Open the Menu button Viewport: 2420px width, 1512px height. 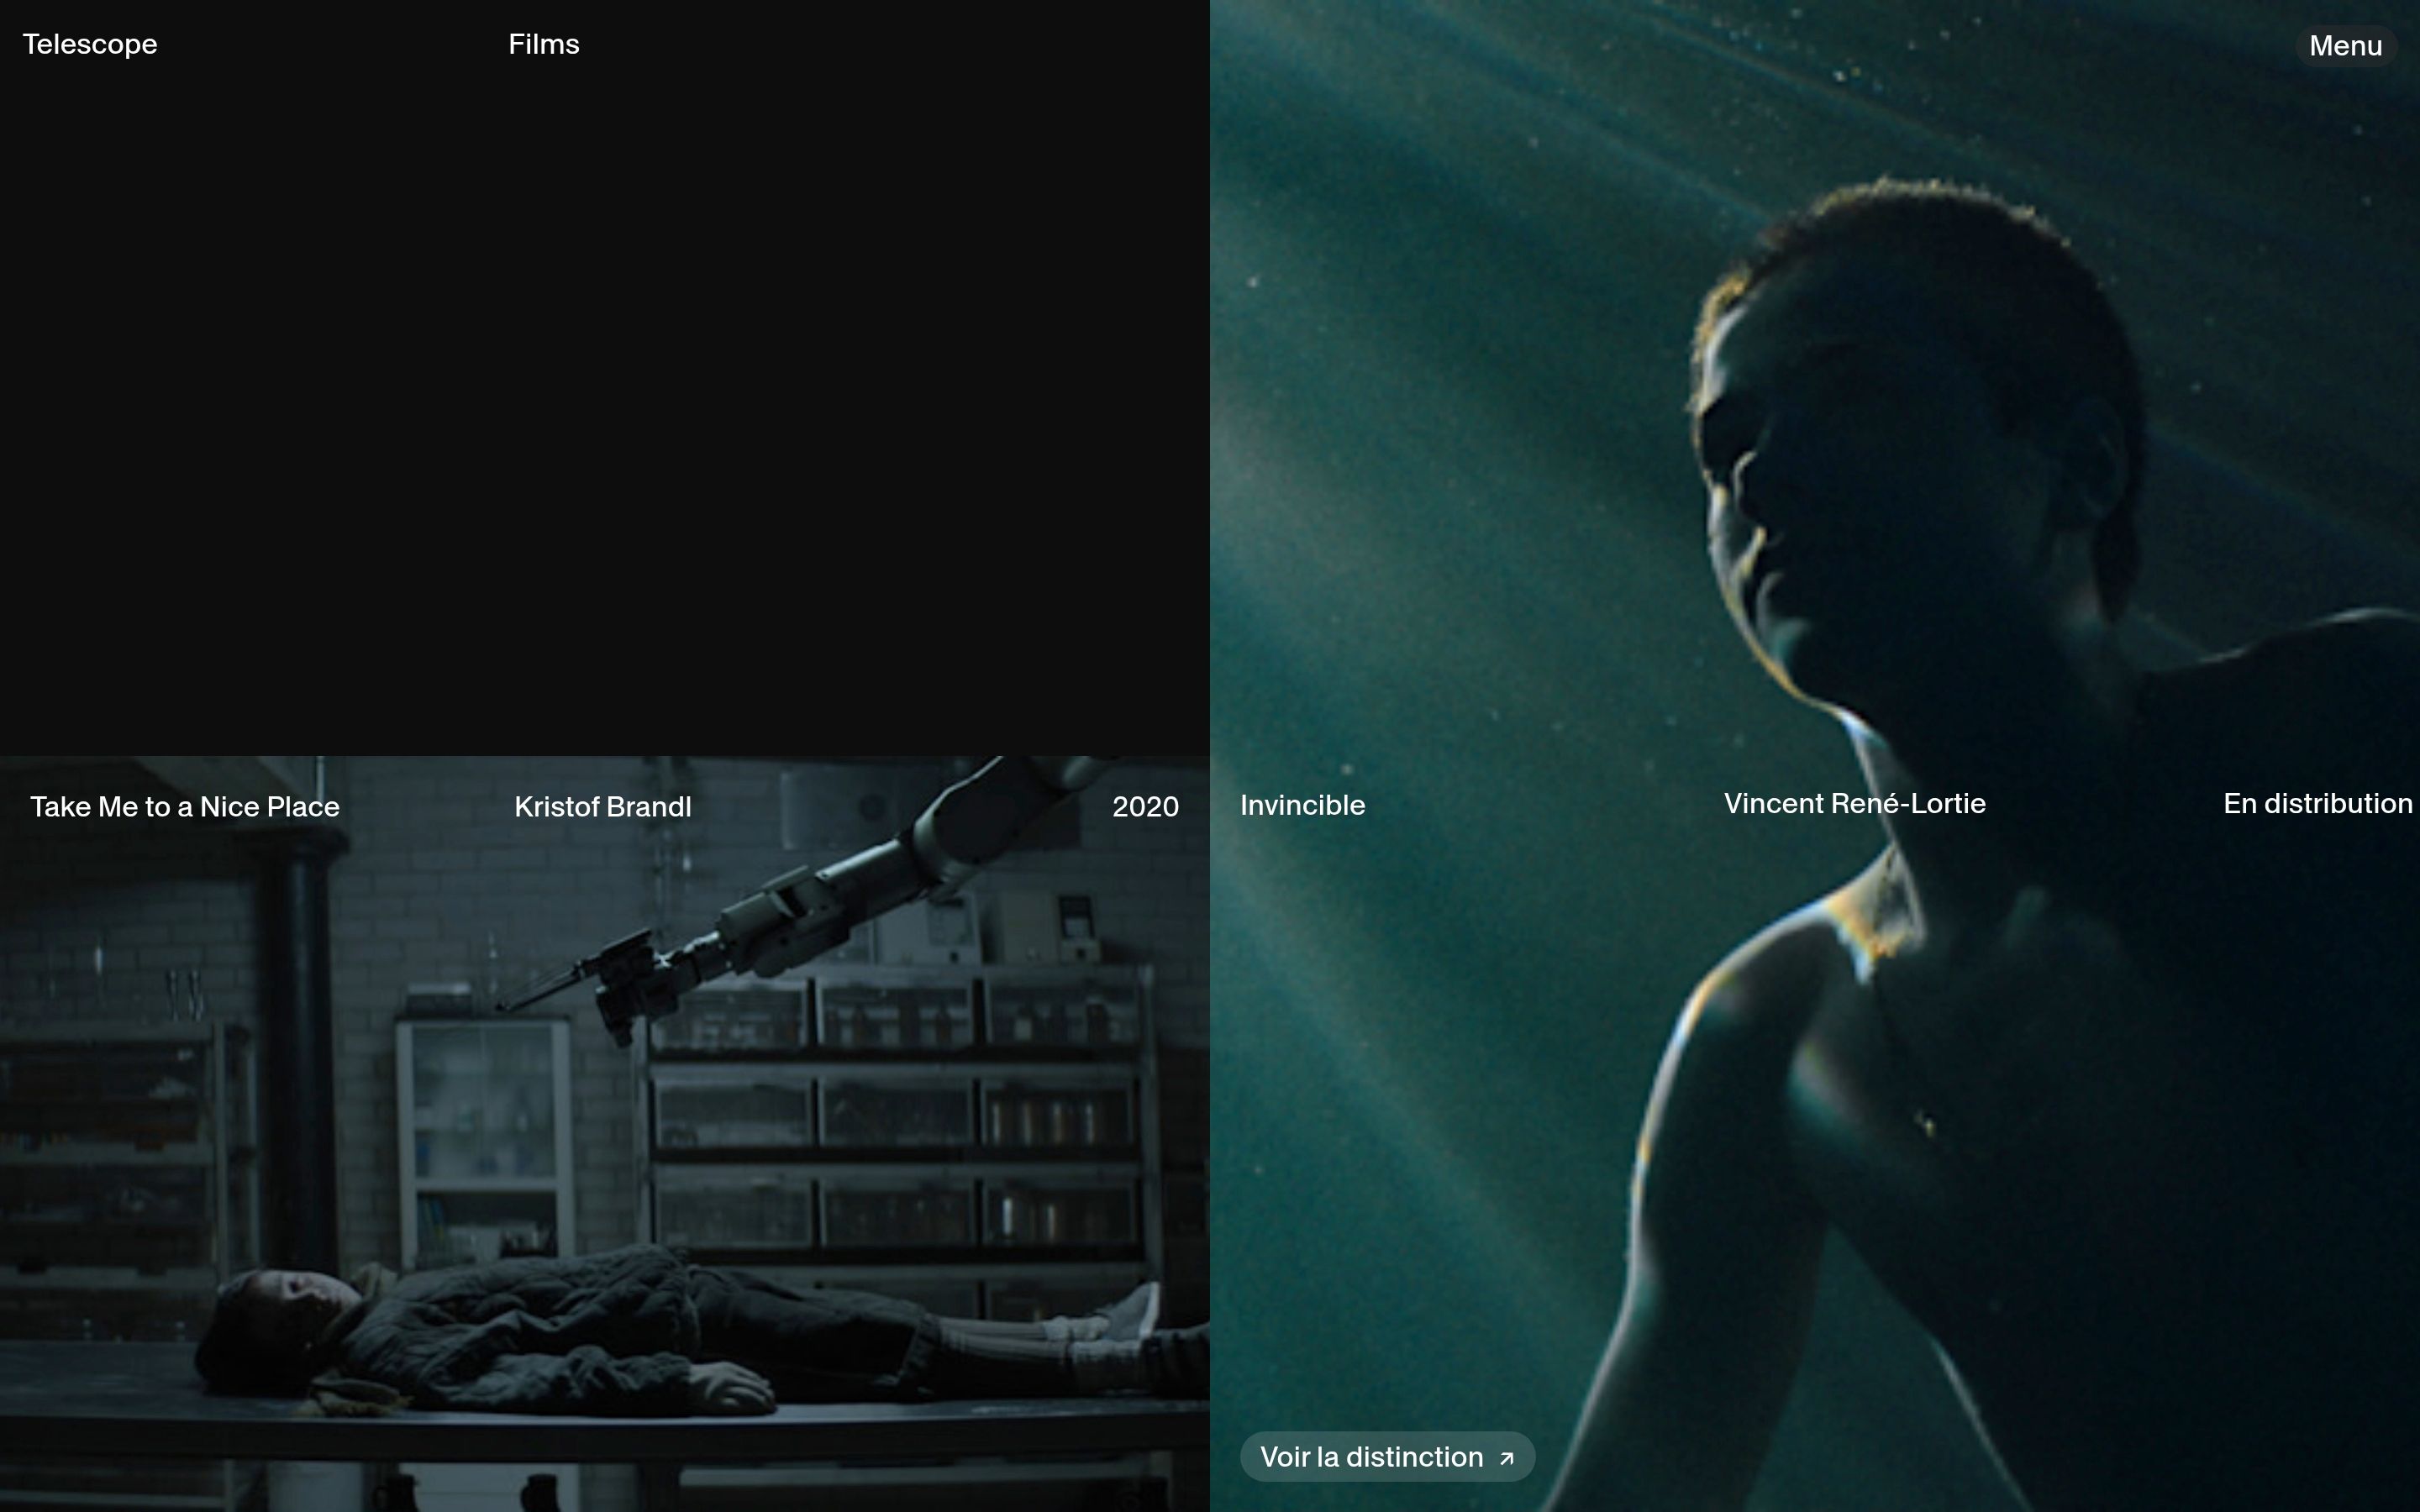coord(2344,46)
